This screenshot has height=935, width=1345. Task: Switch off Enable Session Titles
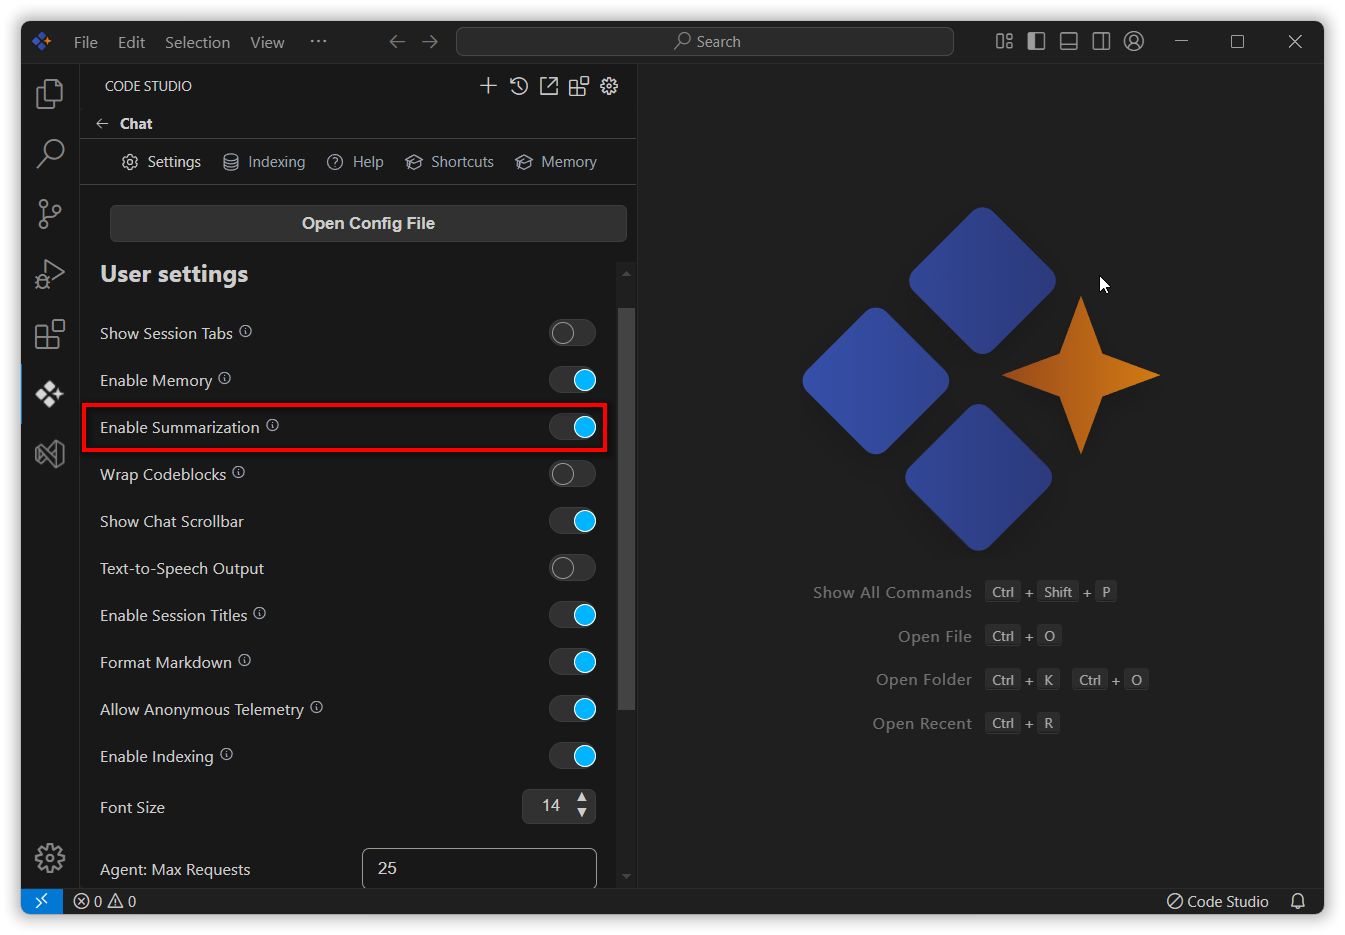[x=572, y=615]
